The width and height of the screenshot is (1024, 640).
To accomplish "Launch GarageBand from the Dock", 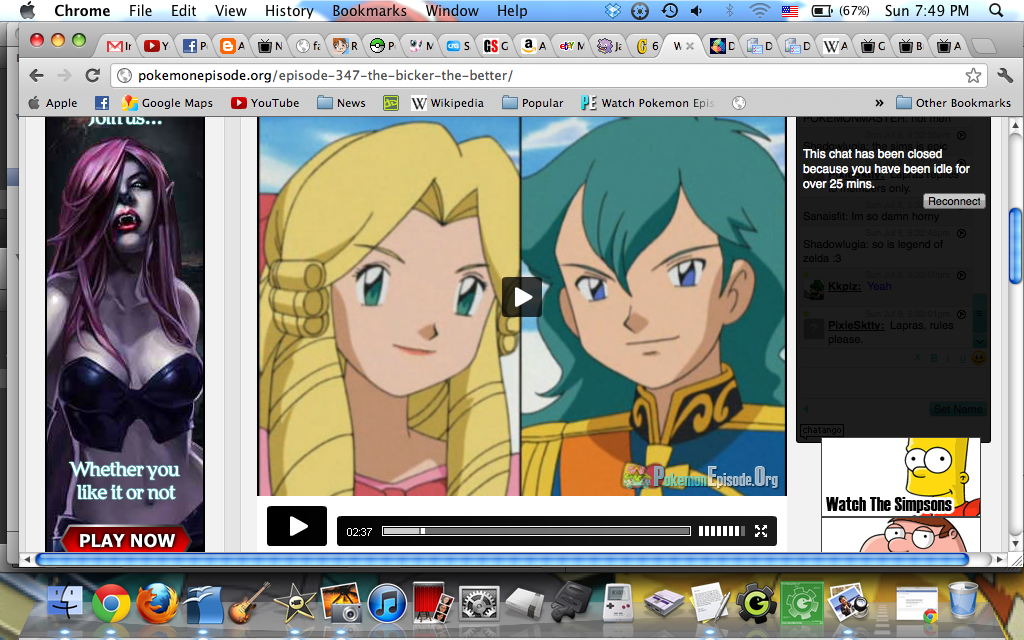I will coord(249,601).
